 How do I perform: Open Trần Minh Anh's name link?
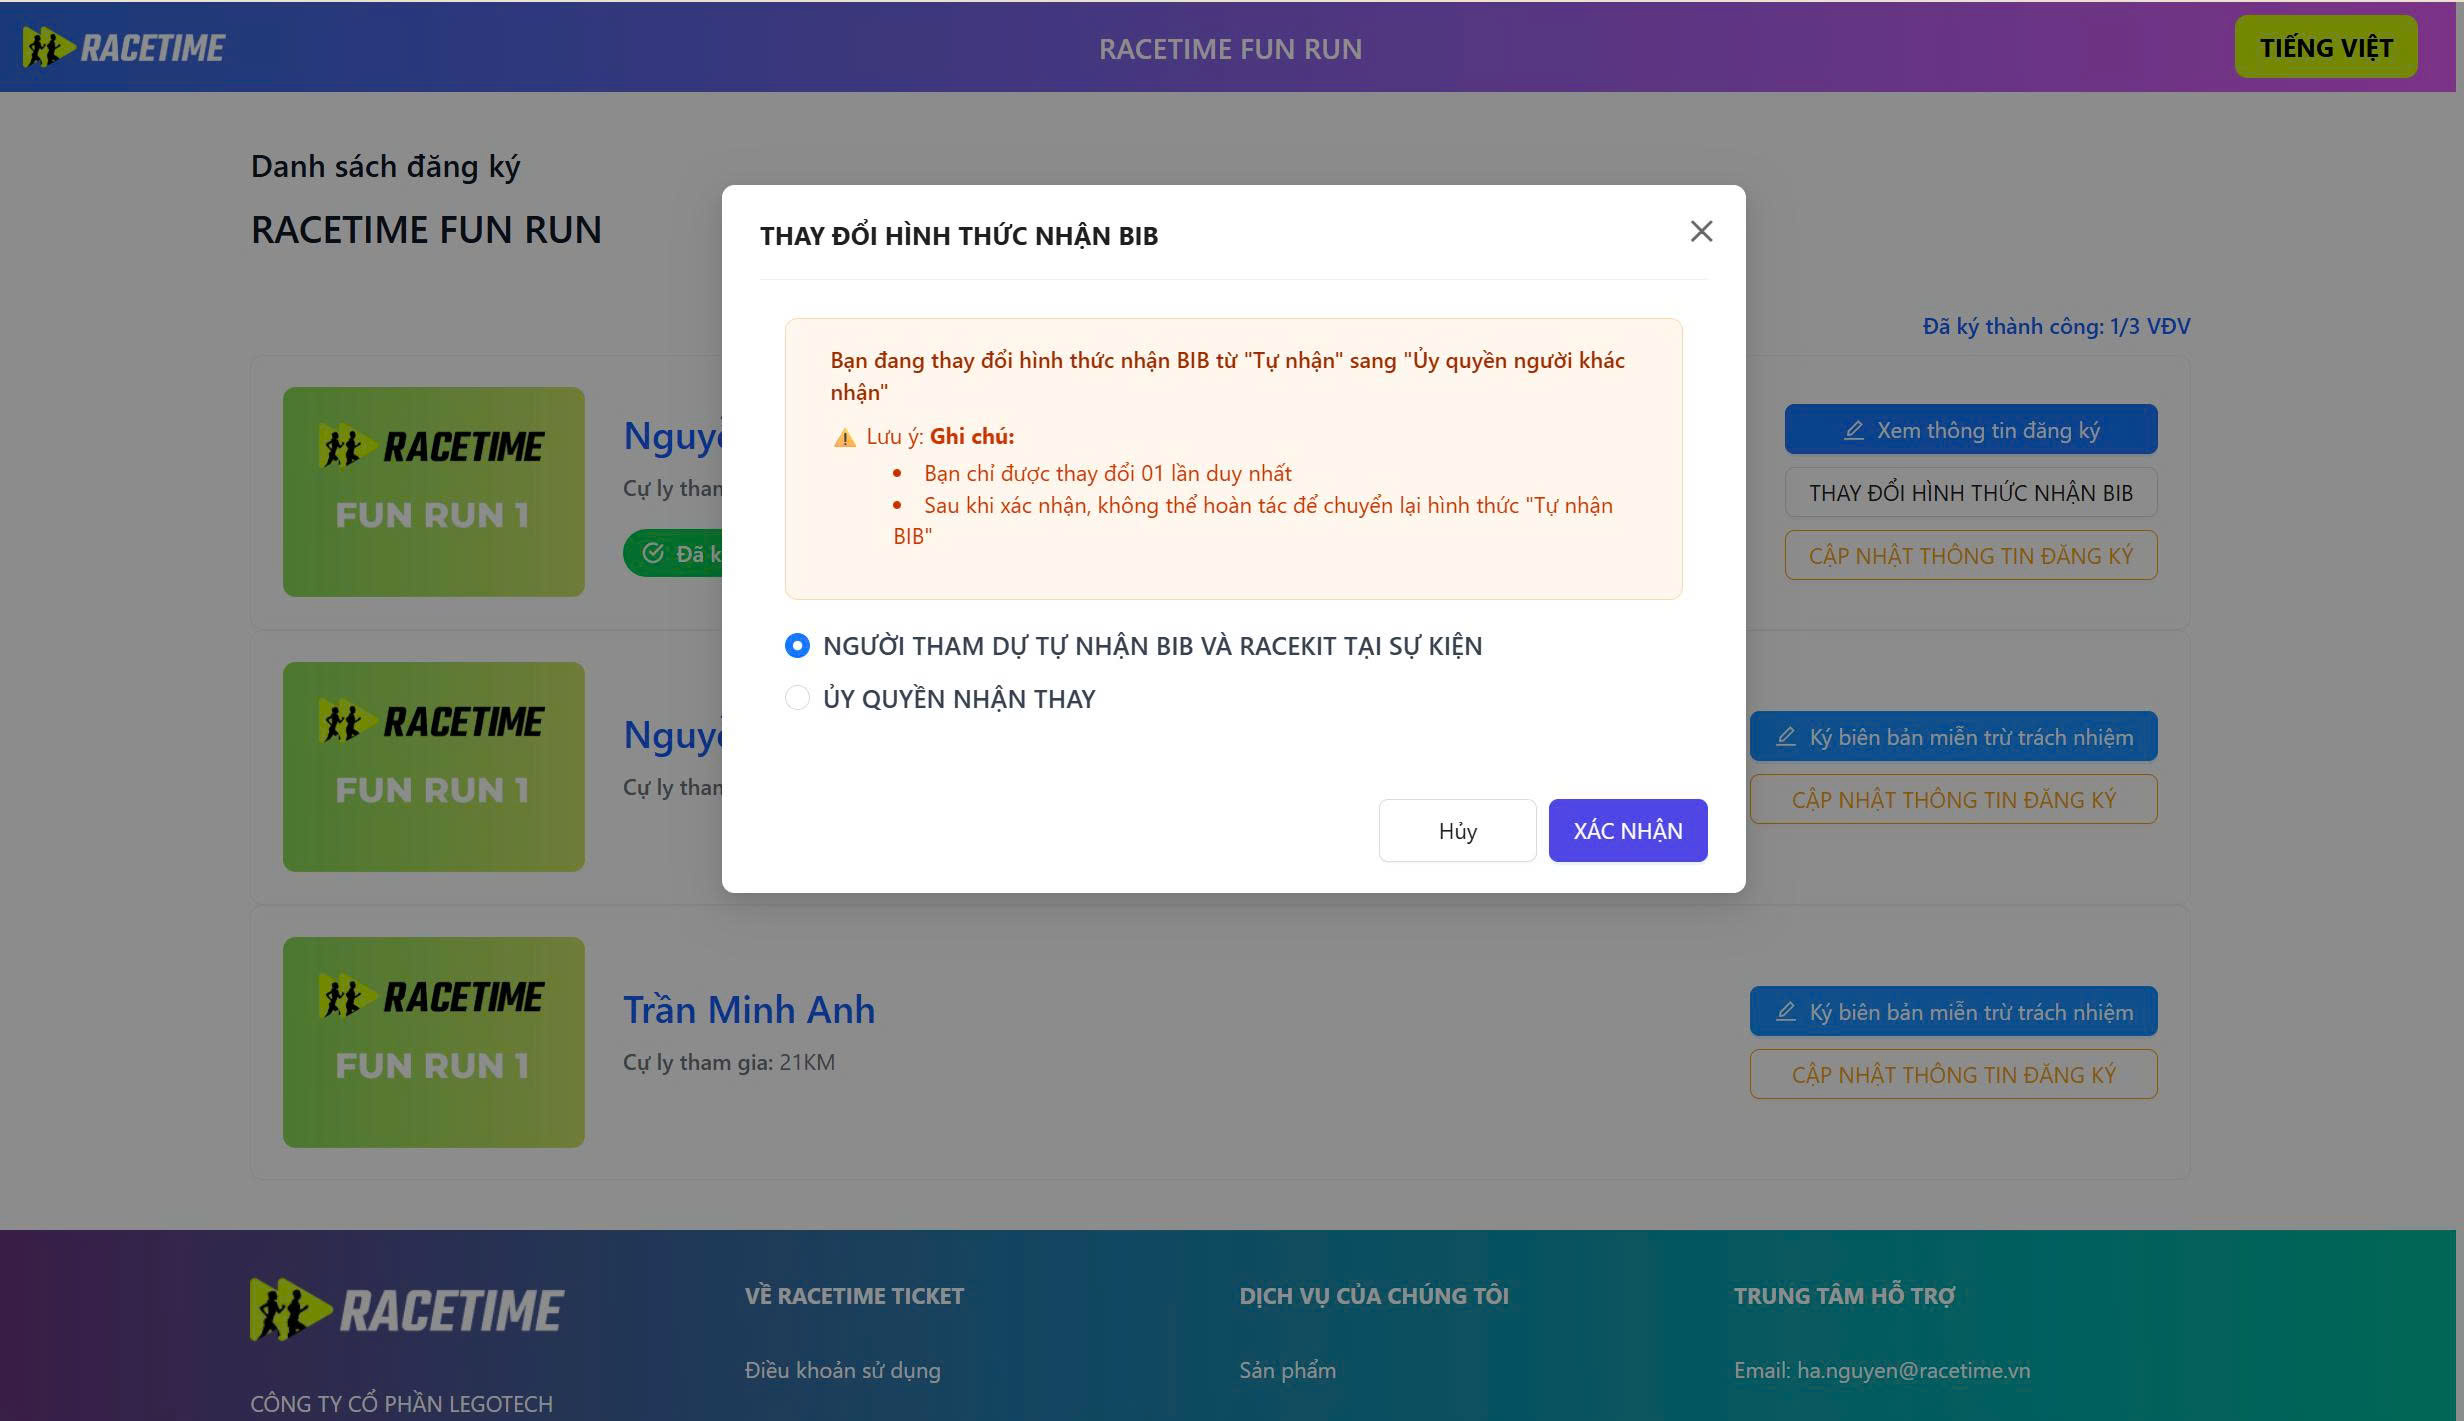click(749, 1010)
